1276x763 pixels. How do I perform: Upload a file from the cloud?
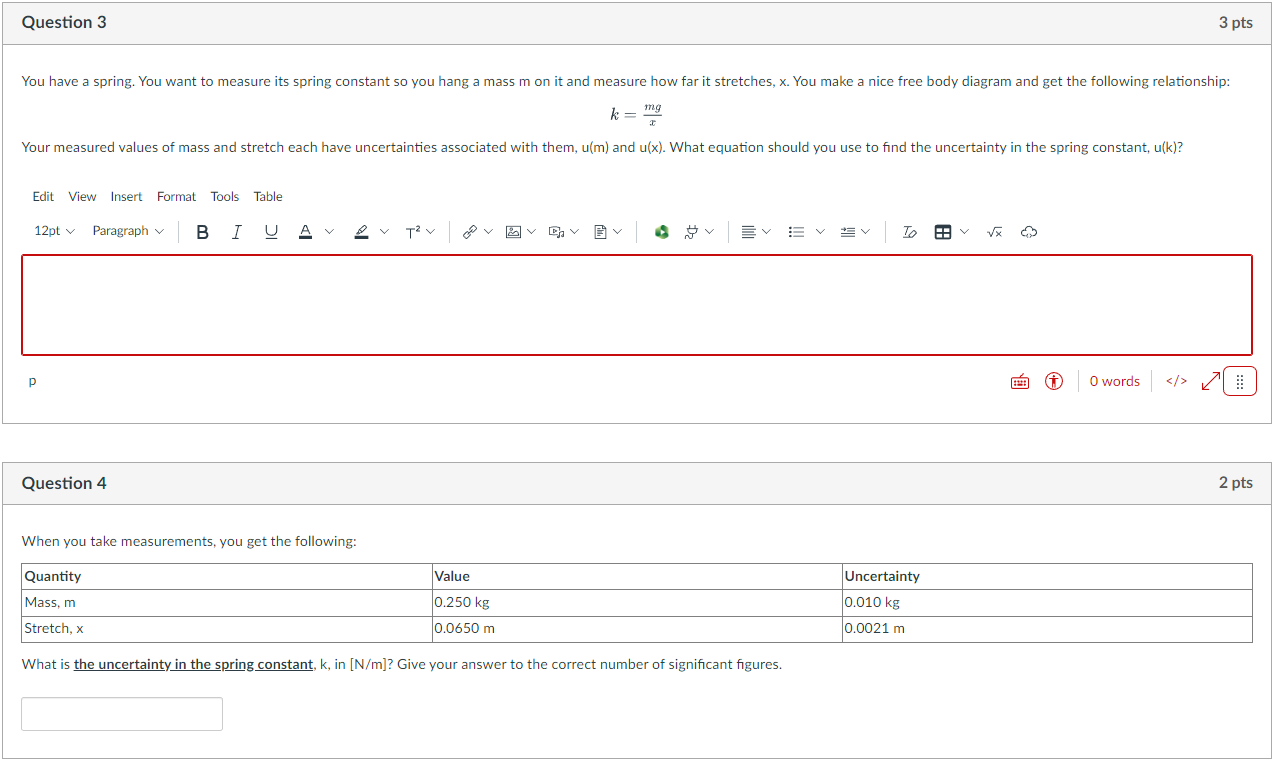point(1029,231)
